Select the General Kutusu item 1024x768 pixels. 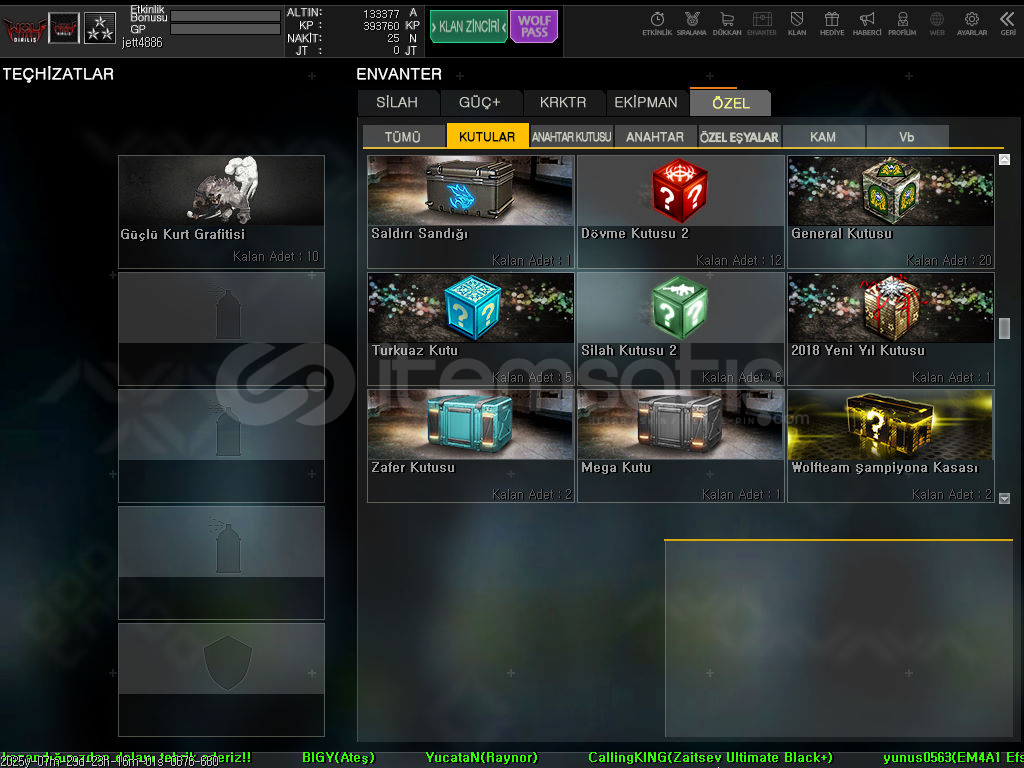[891, 212]
